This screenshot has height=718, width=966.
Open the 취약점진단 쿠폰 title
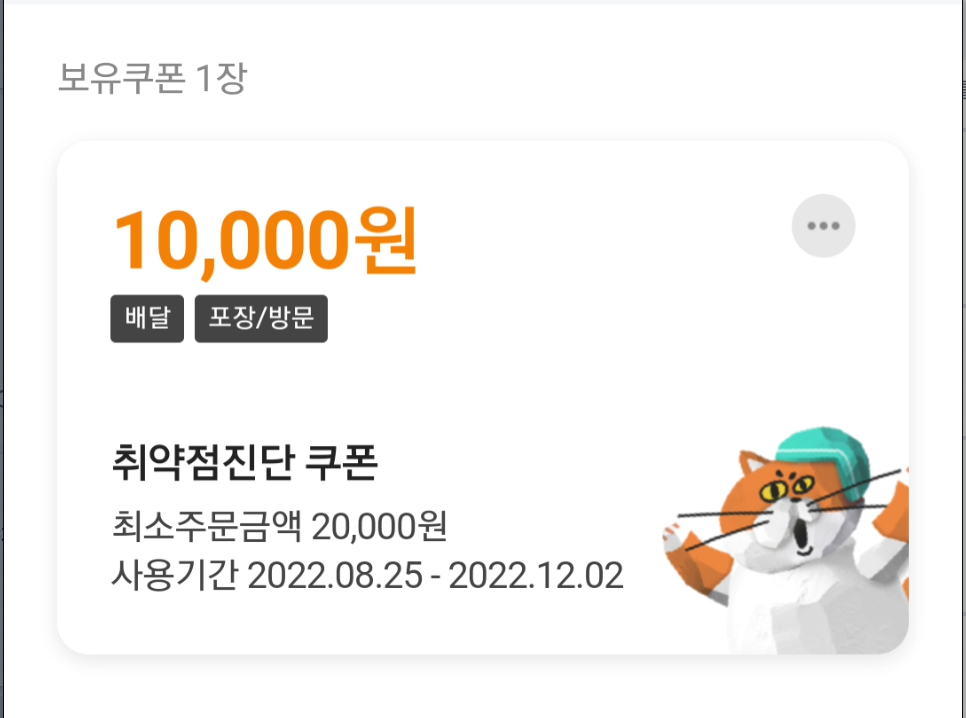point(245,462)
